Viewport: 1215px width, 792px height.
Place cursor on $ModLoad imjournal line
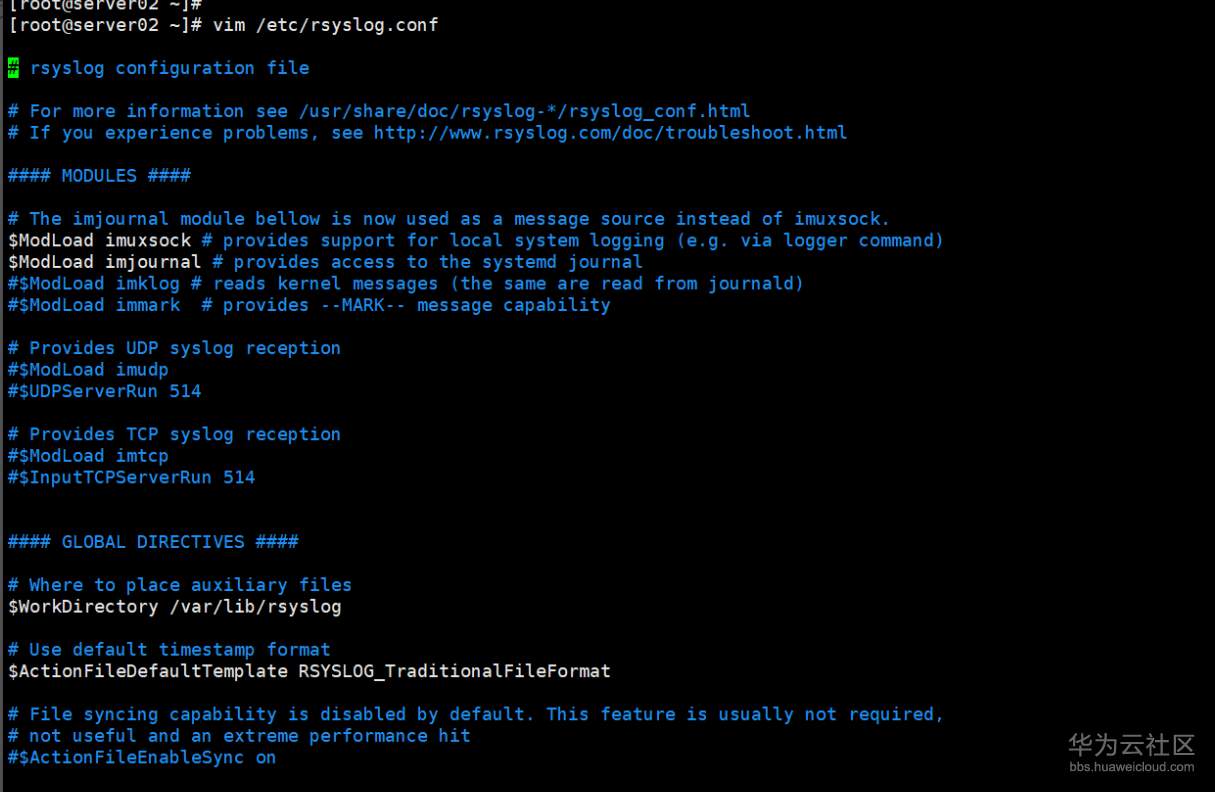[x=325, y=262]
